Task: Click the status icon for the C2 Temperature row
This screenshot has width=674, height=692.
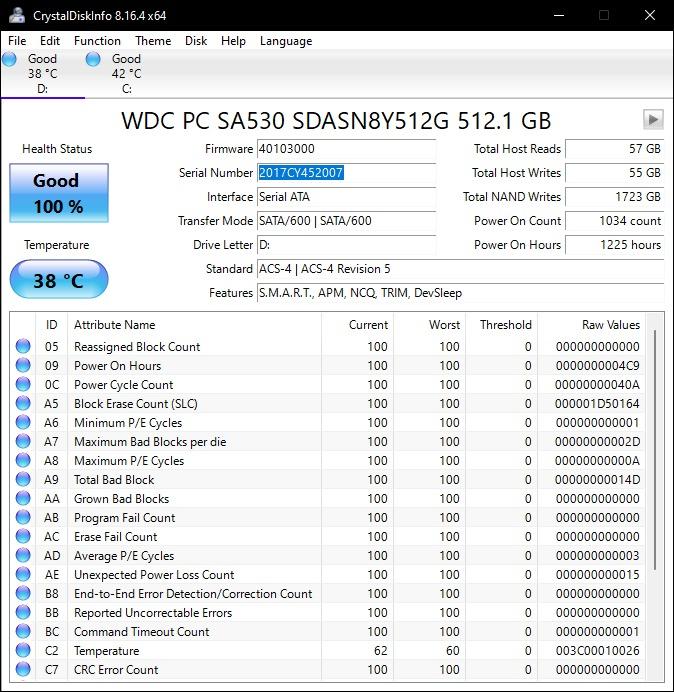Action: coord(23,650)
